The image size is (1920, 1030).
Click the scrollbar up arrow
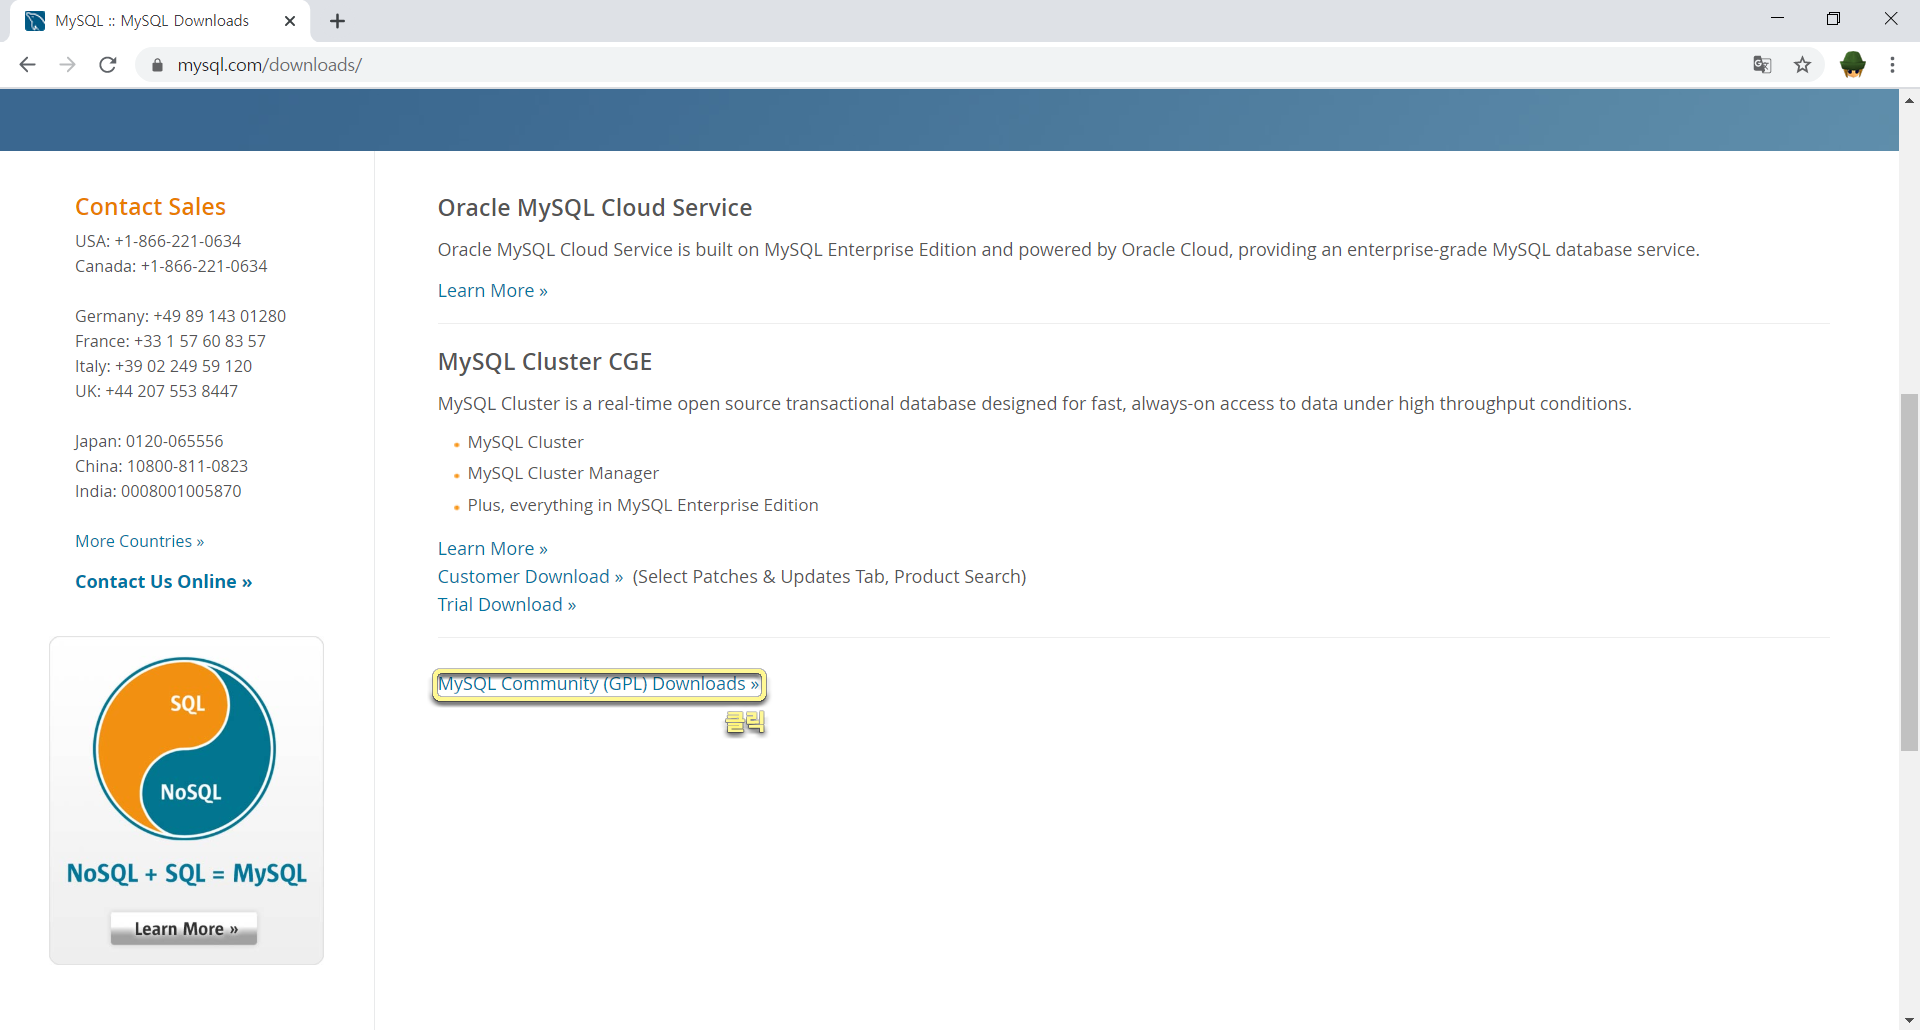(x=1909, y=100)
